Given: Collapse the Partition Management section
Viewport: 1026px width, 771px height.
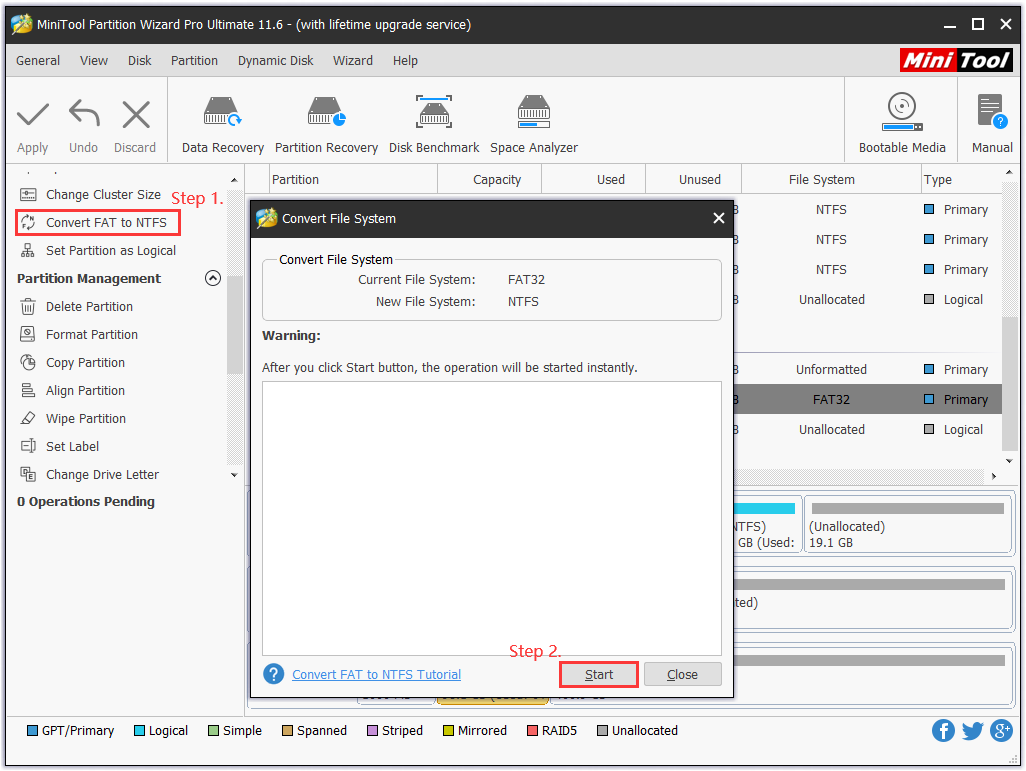Looking at the screenshot, I should pyautogui.click(x=213, y=278).
